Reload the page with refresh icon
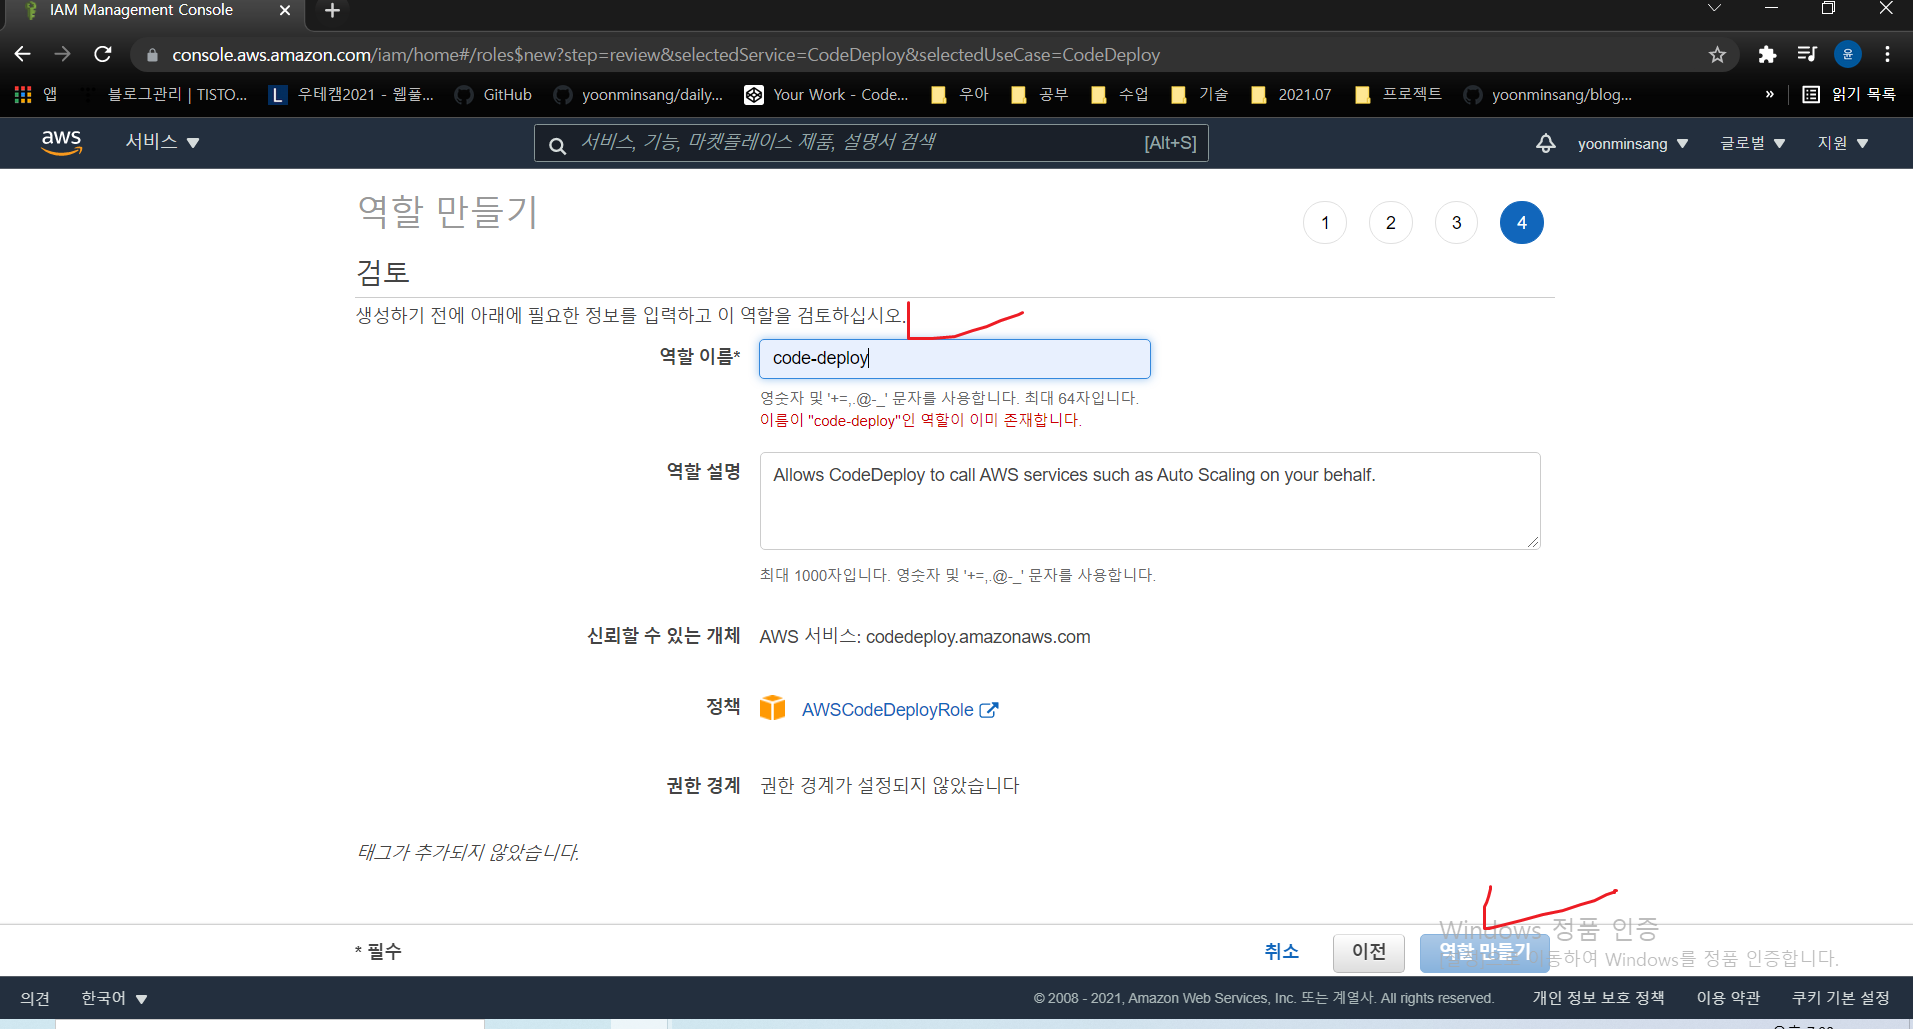Image resolution: width=1913 pixels, height=1029 pixels. [102, 54]
